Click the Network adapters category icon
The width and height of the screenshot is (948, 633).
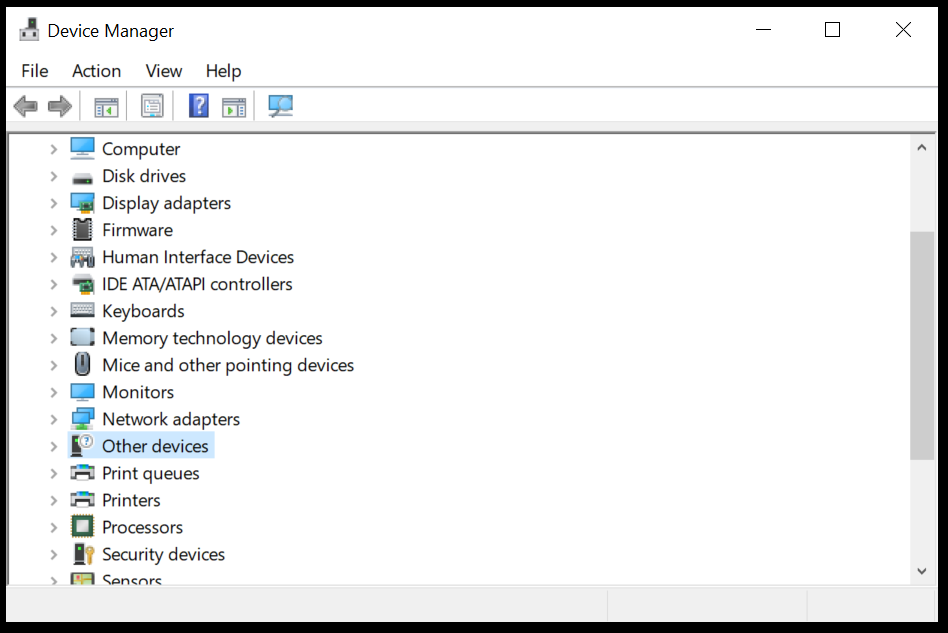pyautogui.click(x=82, y=419)
